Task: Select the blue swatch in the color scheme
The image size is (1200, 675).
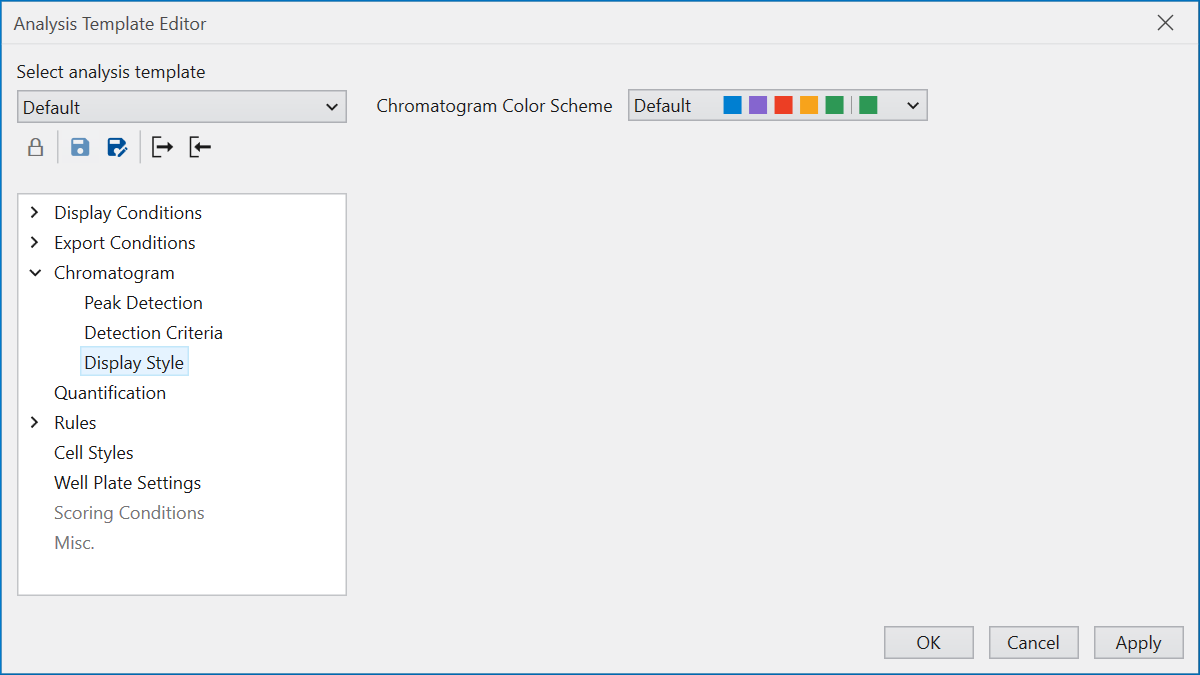Action: click(732, 104)
